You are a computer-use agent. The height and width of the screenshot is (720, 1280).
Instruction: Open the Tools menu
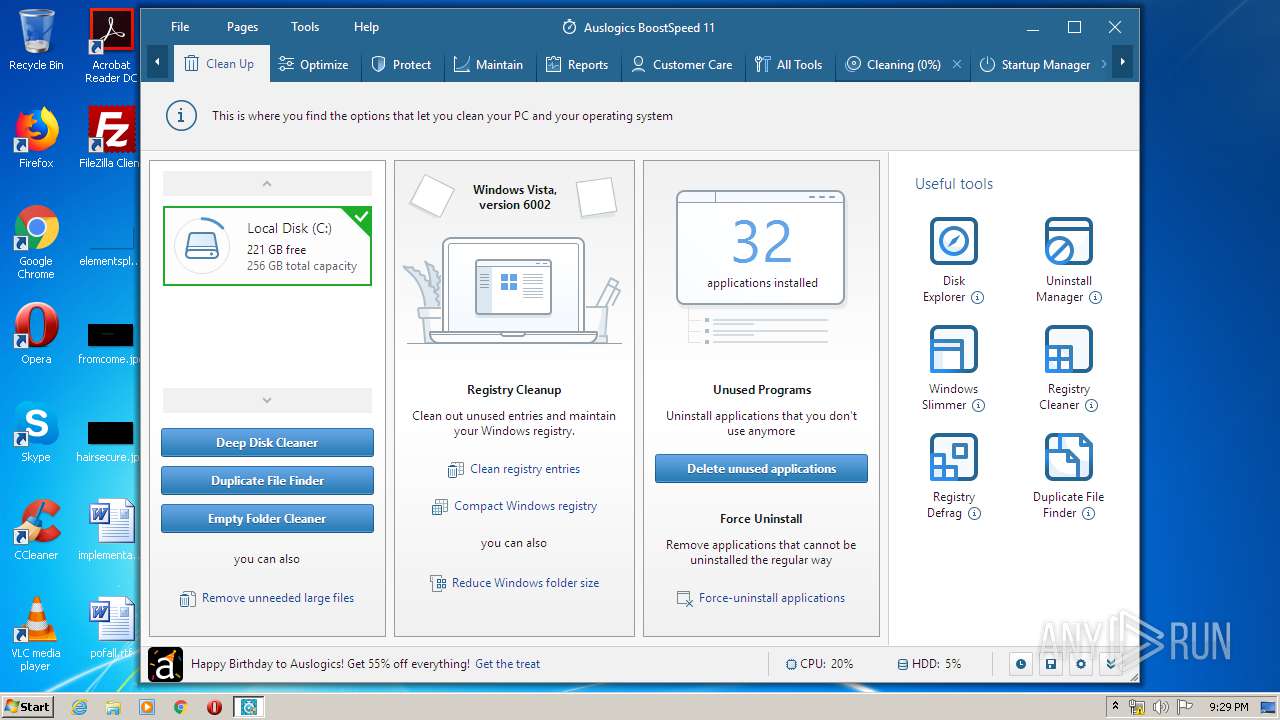point(305,27)
